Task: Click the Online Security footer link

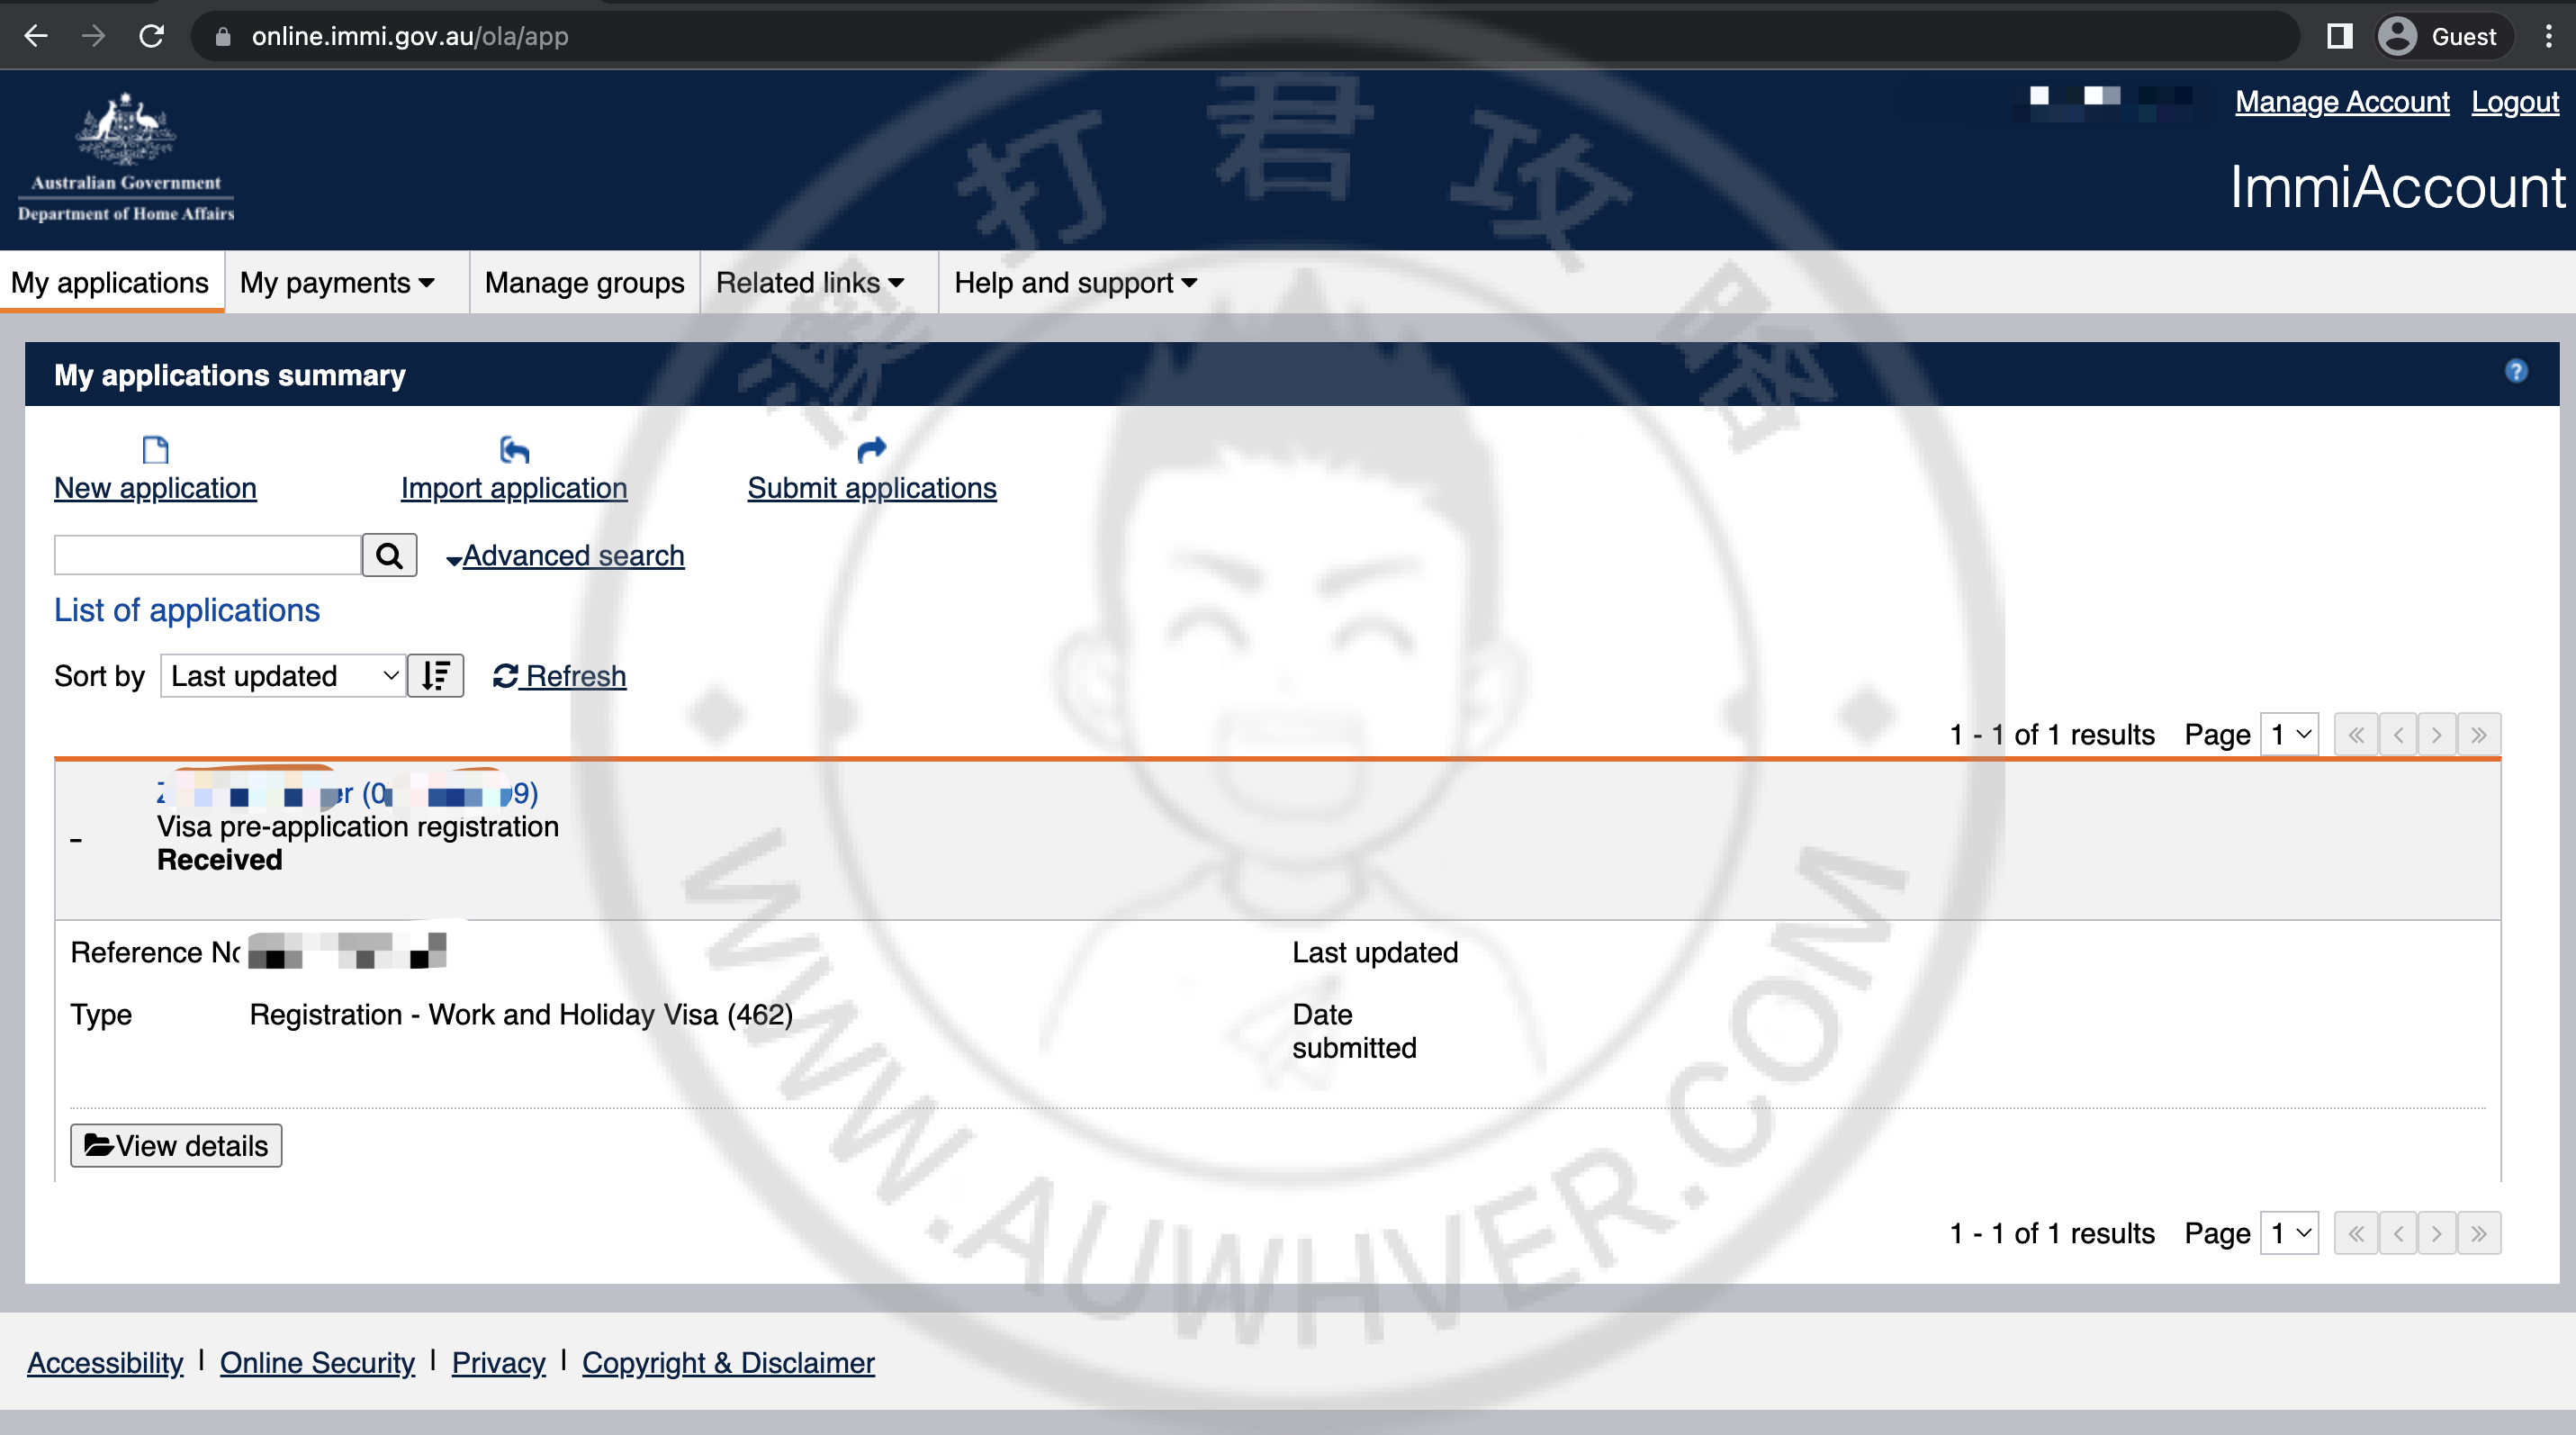Action: (317, 1363)
